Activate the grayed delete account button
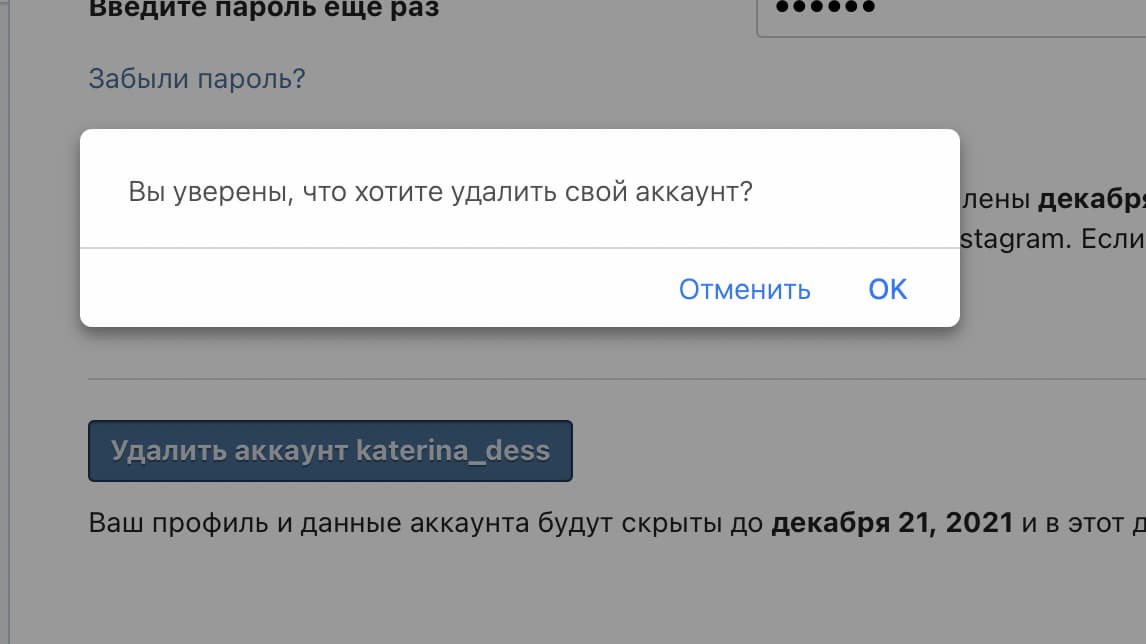 pyautogui.click(x=330, y=451)
